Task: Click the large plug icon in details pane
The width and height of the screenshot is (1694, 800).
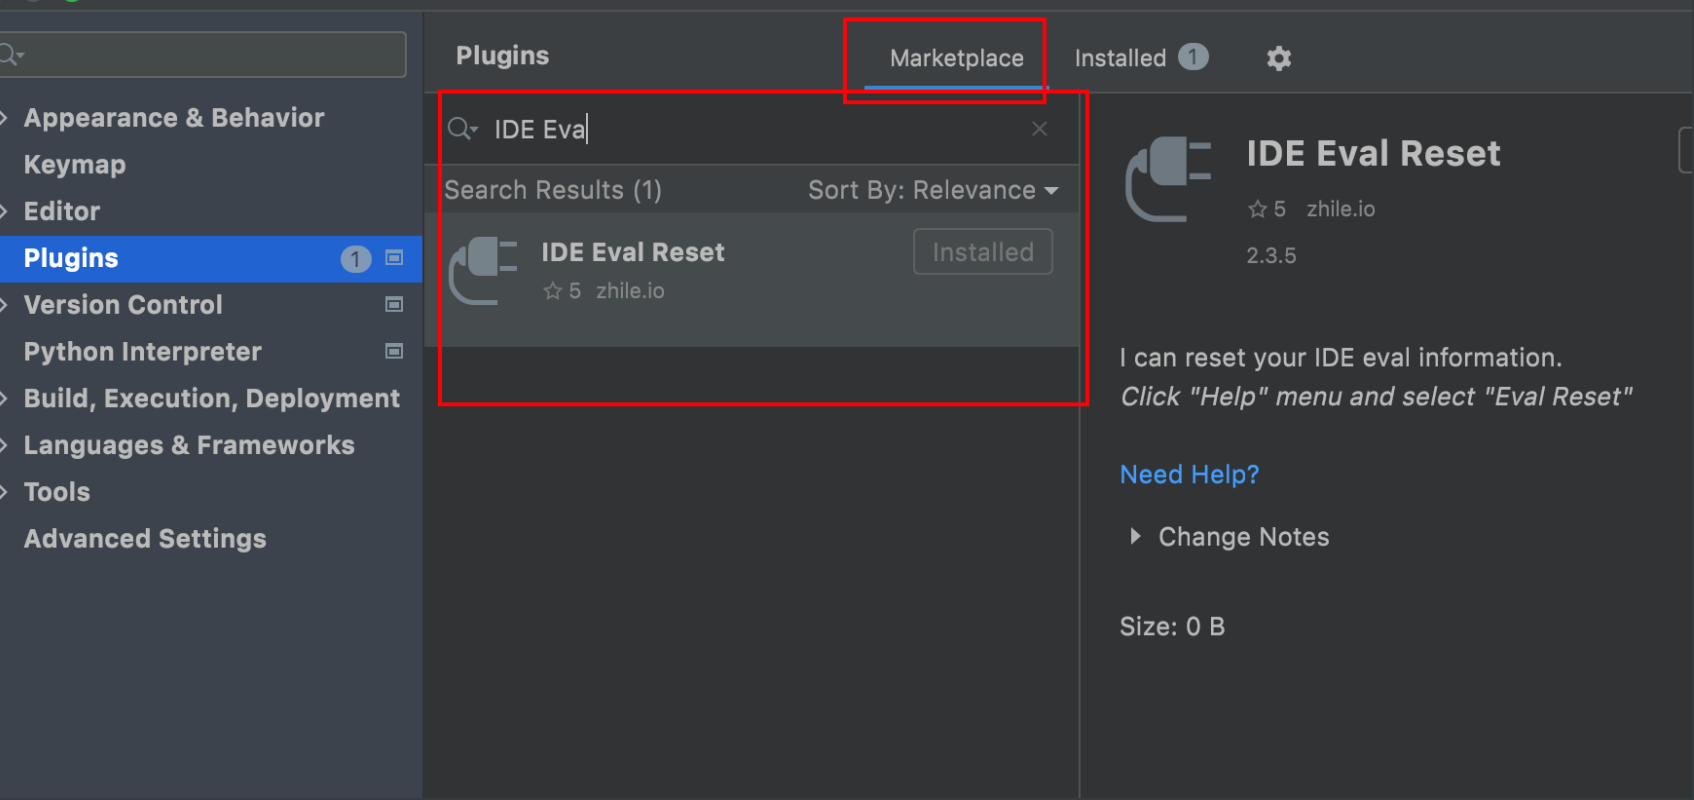Action: [1168, 179]
